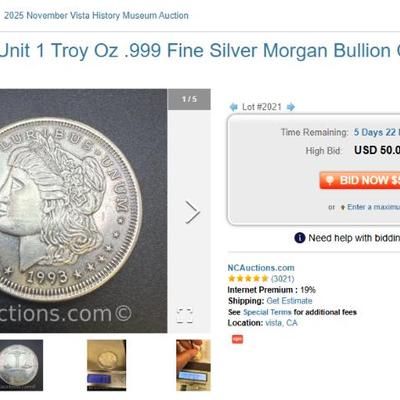Click the small red badge under Location
Viewport: 400px width, 400px height.
[237, 339]
